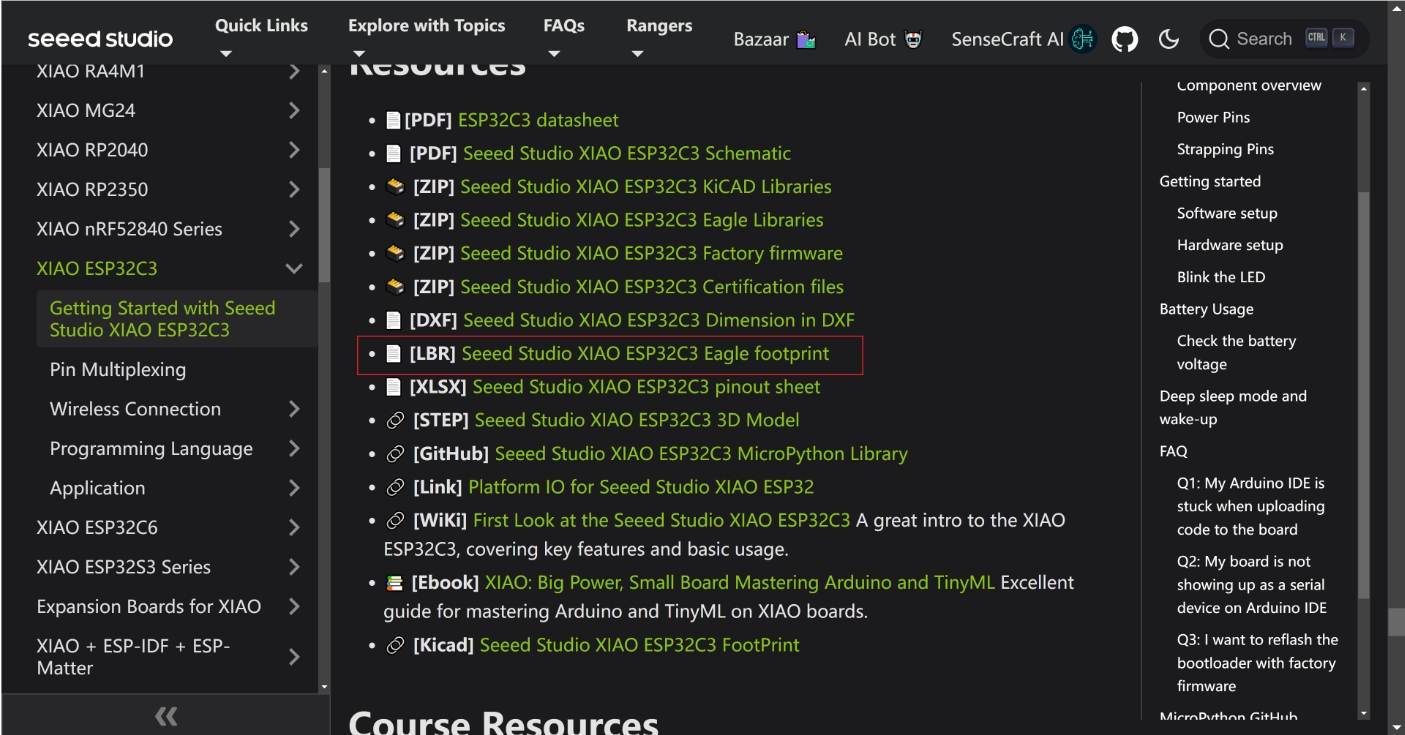
Task: Expand Programming Language chevron
Action: [294, 448]
